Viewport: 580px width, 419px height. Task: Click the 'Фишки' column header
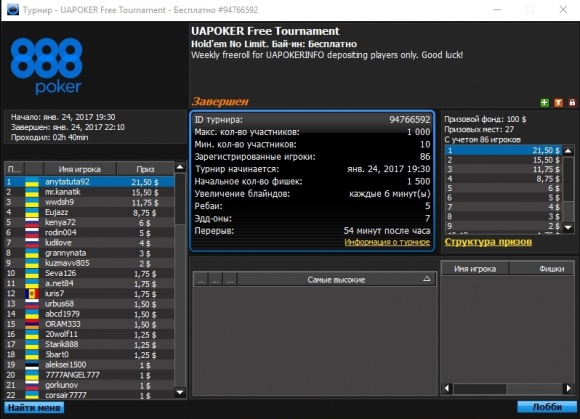(x=541, y=269)
